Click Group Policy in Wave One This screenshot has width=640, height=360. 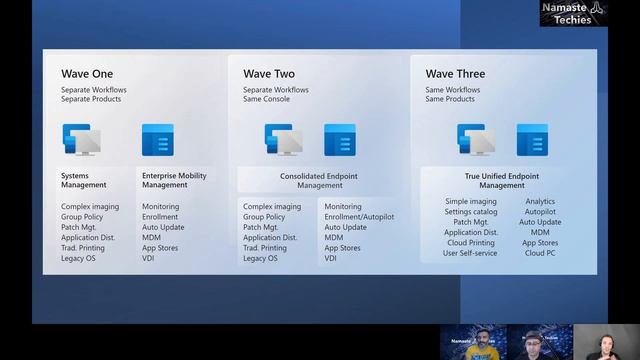(82, 217)
